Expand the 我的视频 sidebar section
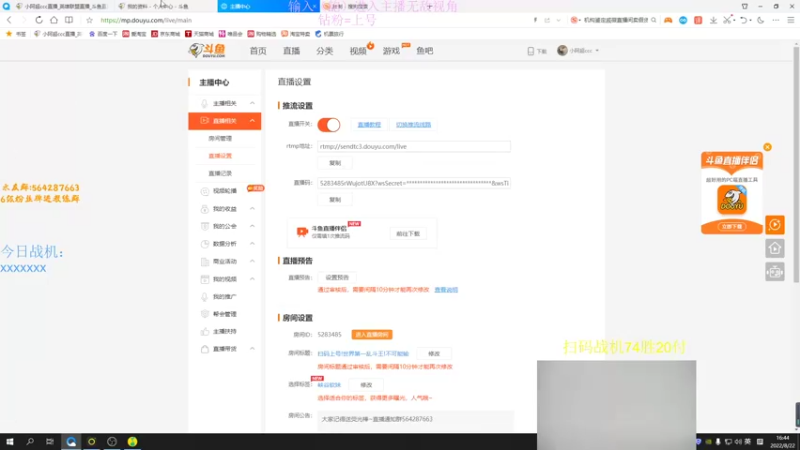800x450 pixels. [x=252, y=279]
